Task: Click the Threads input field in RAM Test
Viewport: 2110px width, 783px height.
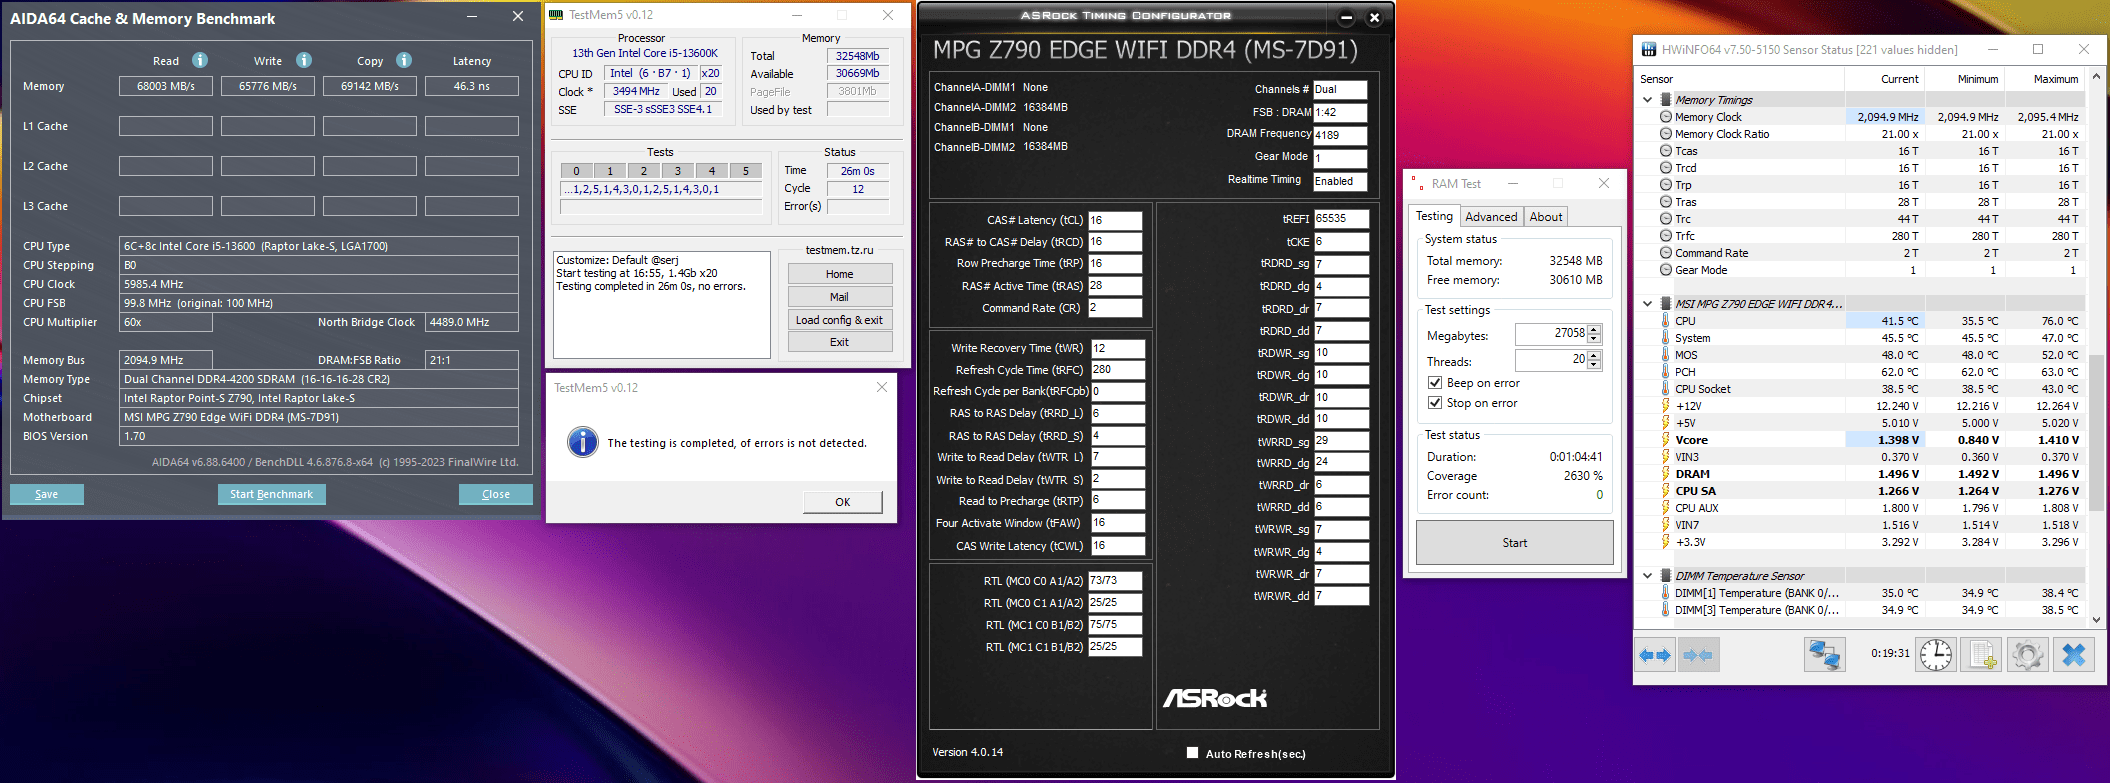Action: (1551, 360)
